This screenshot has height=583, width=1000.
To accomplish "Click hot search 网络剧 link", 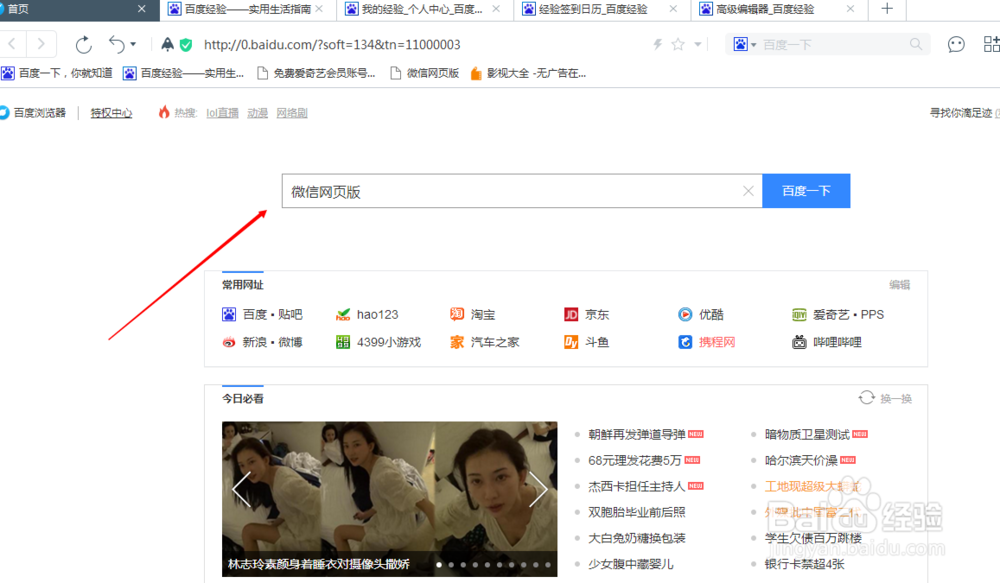I will click(x=292, y=113).
